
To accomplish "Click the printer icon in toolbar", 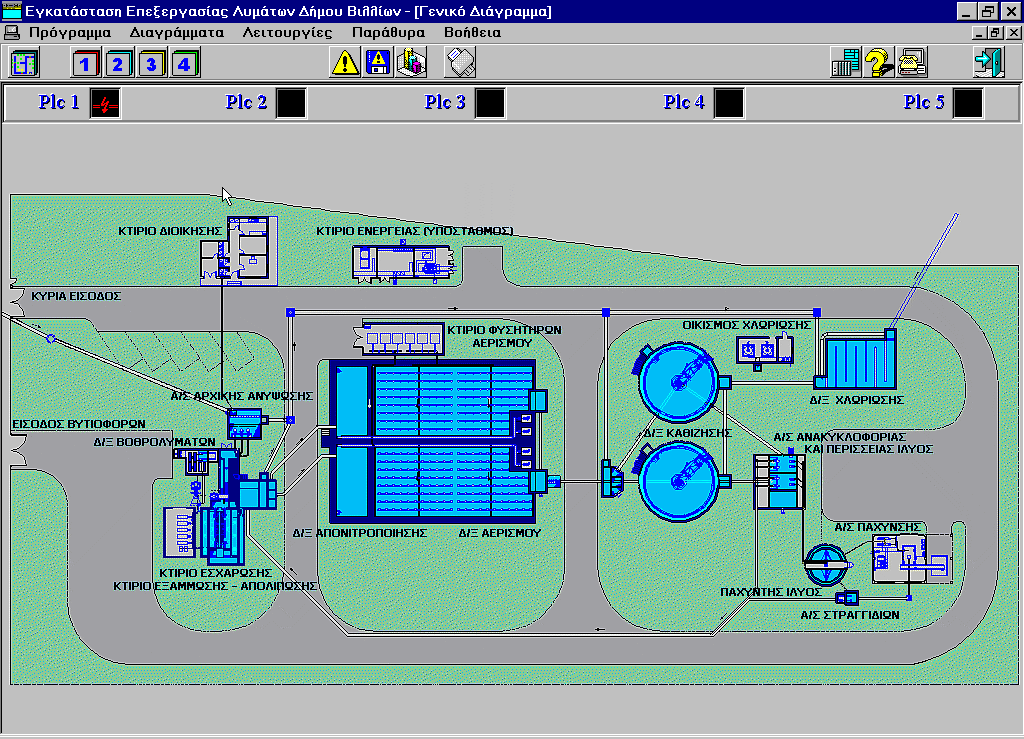I will [912, 63].
